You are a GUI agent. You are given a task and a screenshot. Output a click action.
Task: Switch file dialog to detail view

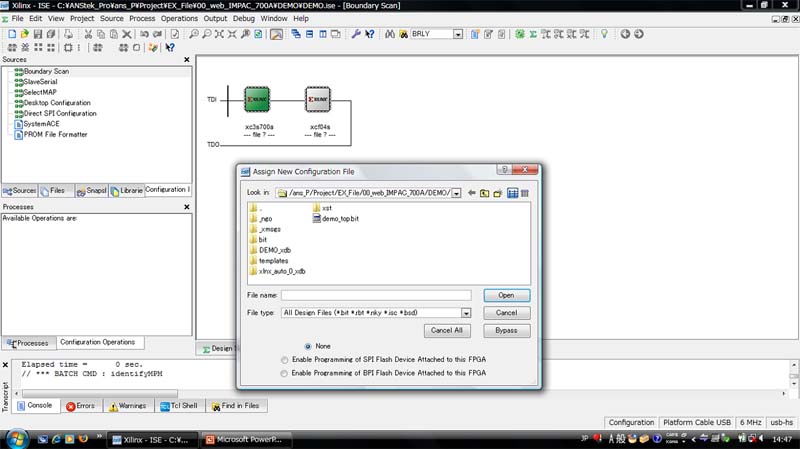(x=525, y=193)
